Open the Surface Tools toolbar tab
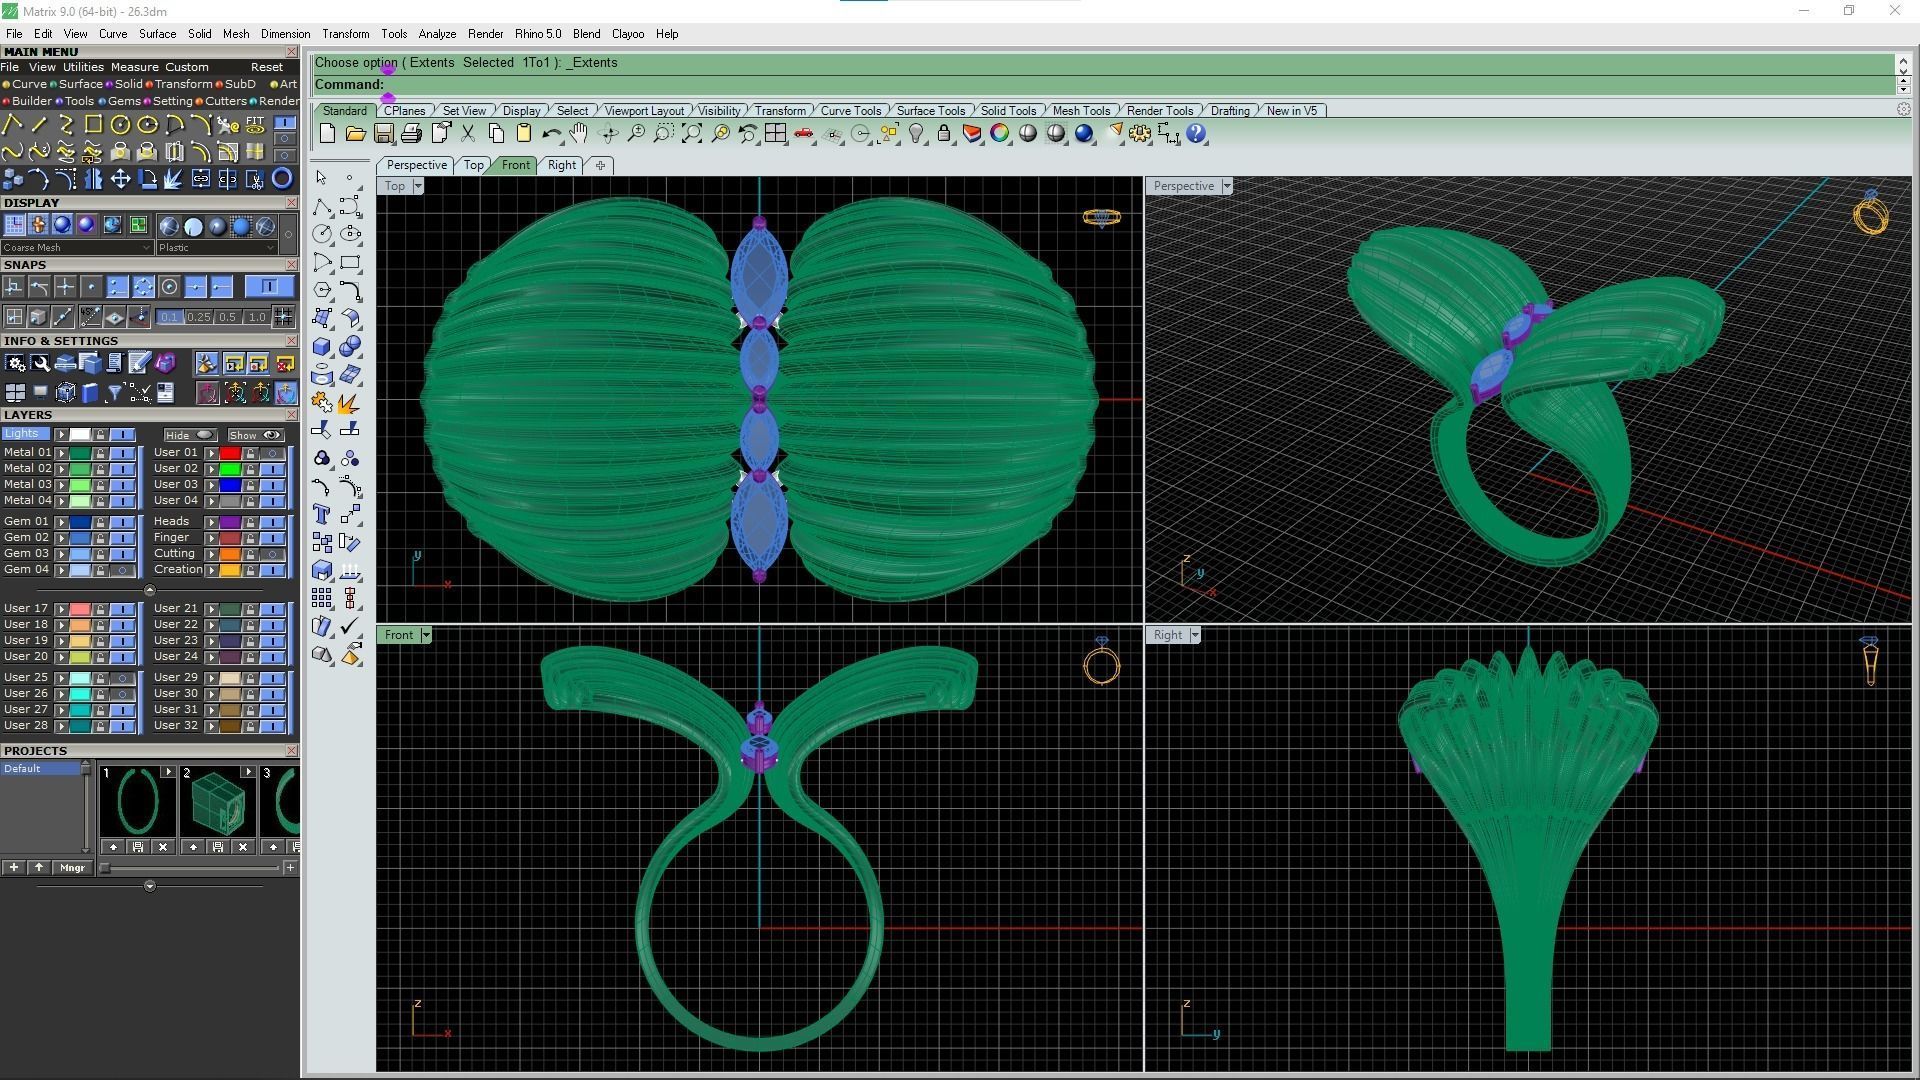The height and width of the screenshot is (1080, 1920). pos(930,111)
